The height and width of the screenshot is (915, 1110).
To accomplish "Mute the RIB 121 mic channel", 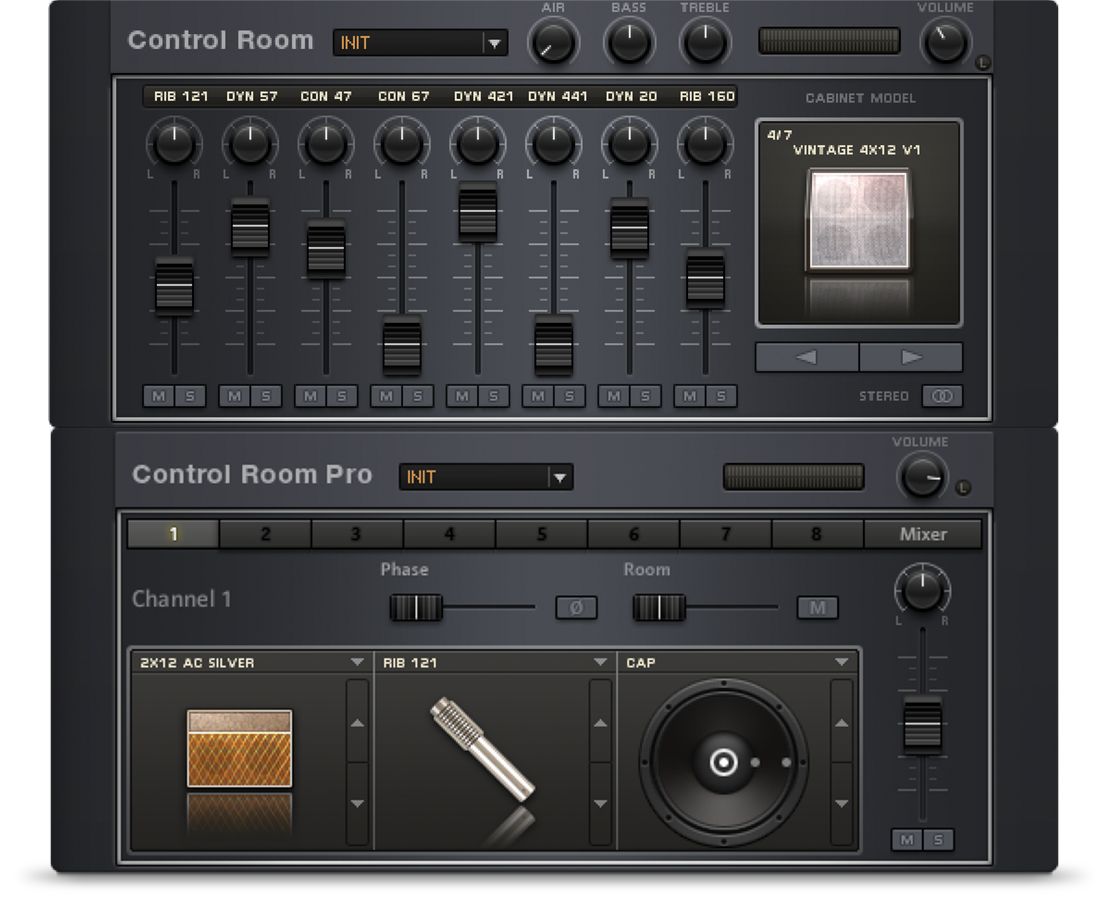I will click(x=159, y=396).
